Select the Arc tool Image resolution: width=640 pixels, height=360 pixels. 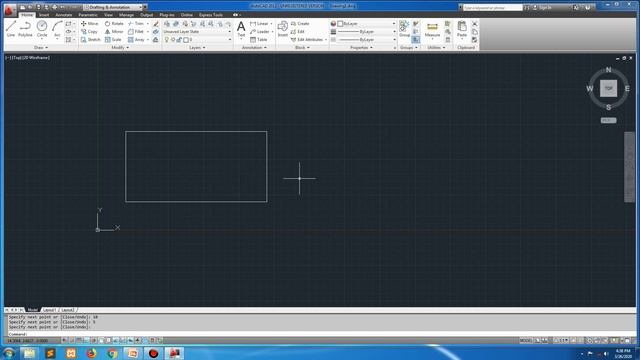click(57, 29)
